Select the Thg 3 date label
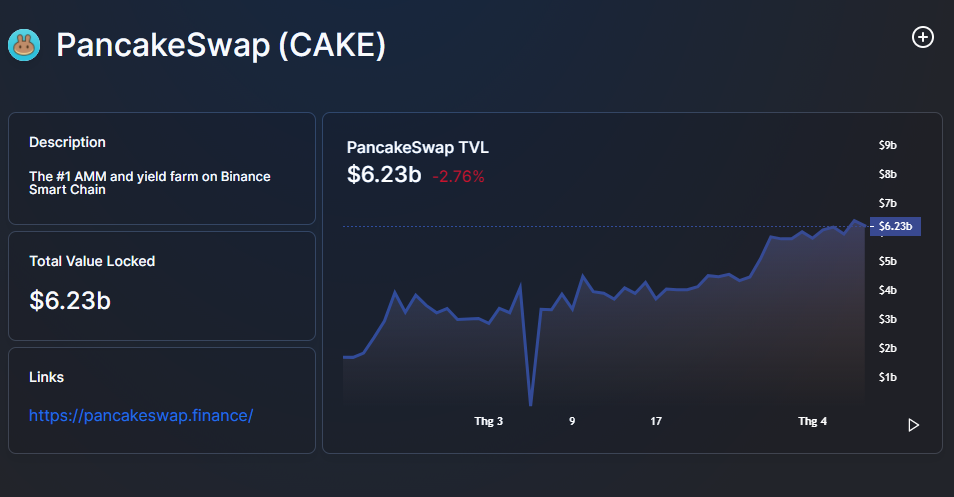 [488, 422]
